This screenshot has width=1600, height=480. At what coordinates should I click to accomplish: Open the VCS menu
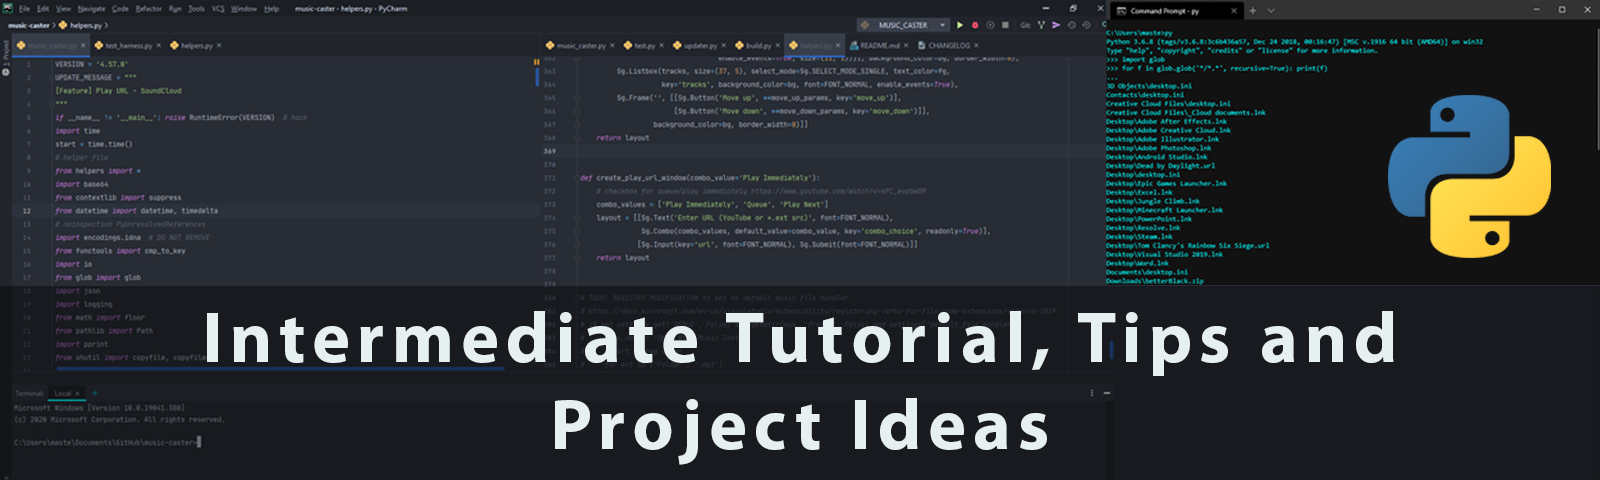coord(218,8)
